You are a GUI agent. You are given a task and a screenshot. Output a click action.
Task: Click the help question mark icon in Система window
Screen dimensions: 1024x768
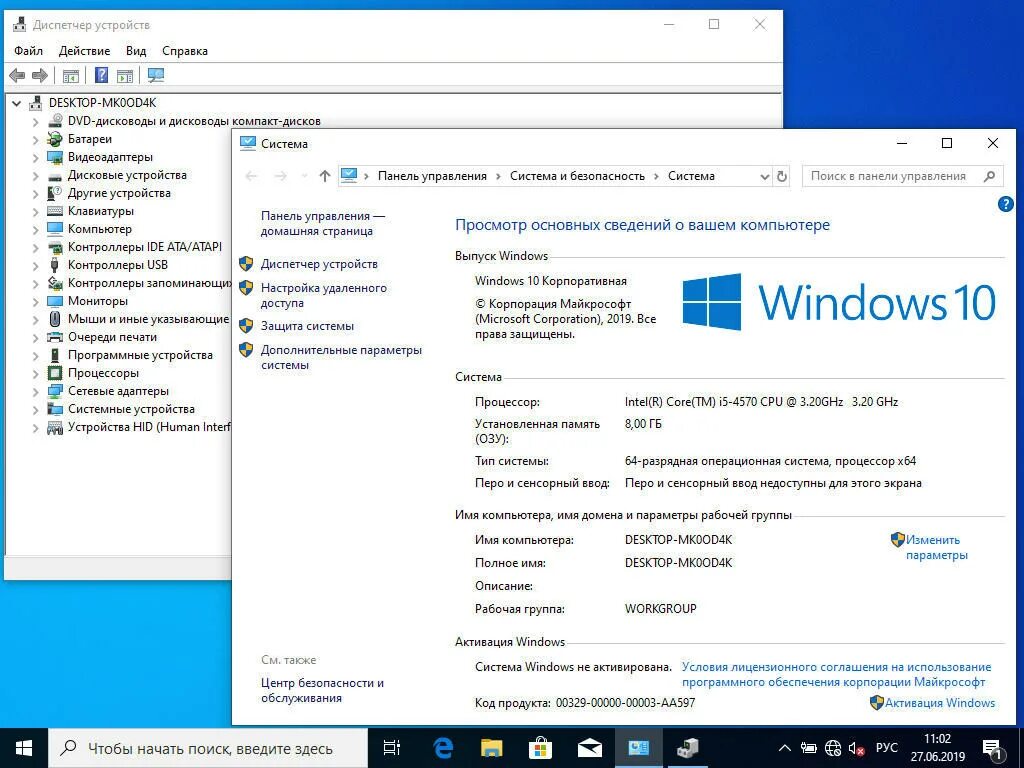pos(1006,204)
